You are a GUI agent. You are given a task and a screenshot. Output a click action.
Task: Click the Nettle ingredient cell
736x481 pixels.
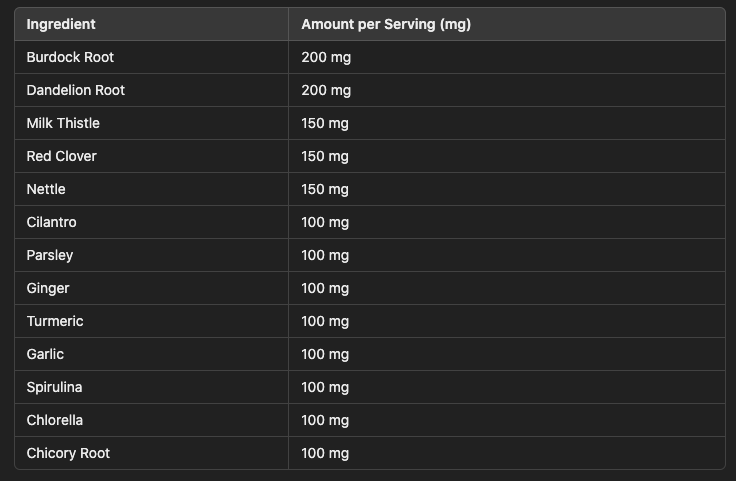pos(46,189)
